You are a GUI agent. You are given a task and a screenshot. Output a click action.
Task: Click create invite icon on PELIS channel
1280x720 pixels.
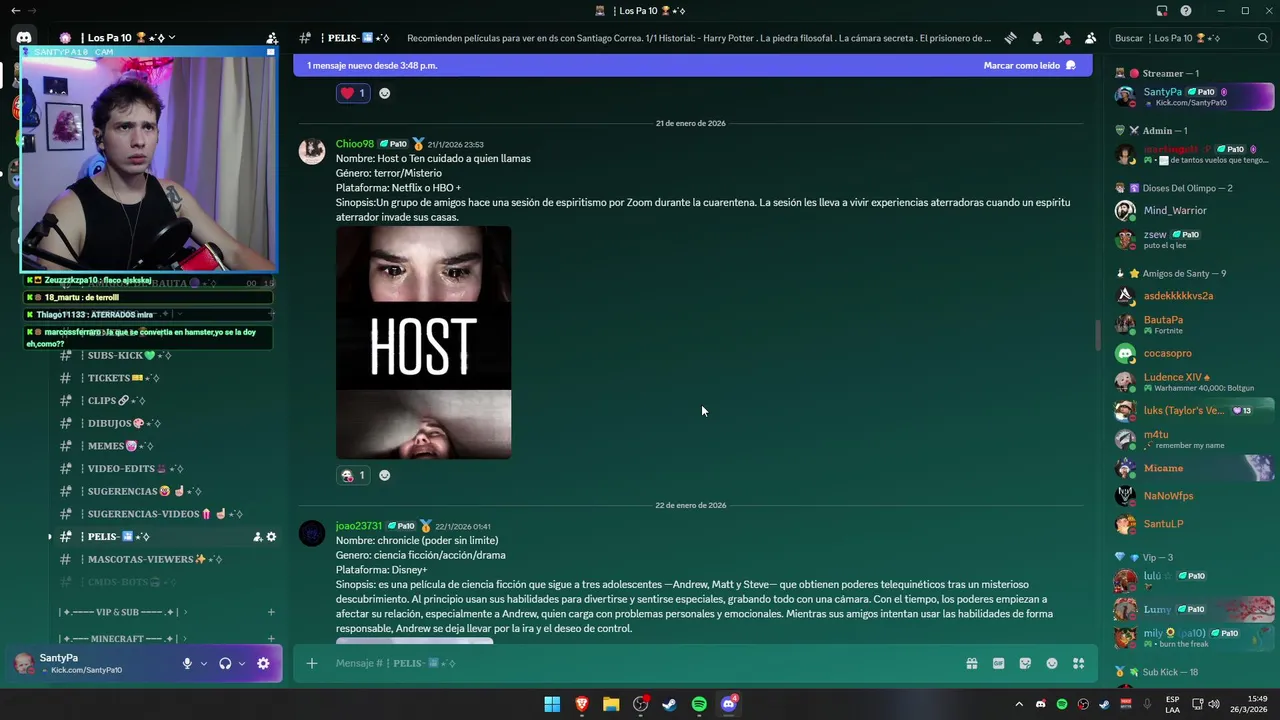tap(257, 537)
